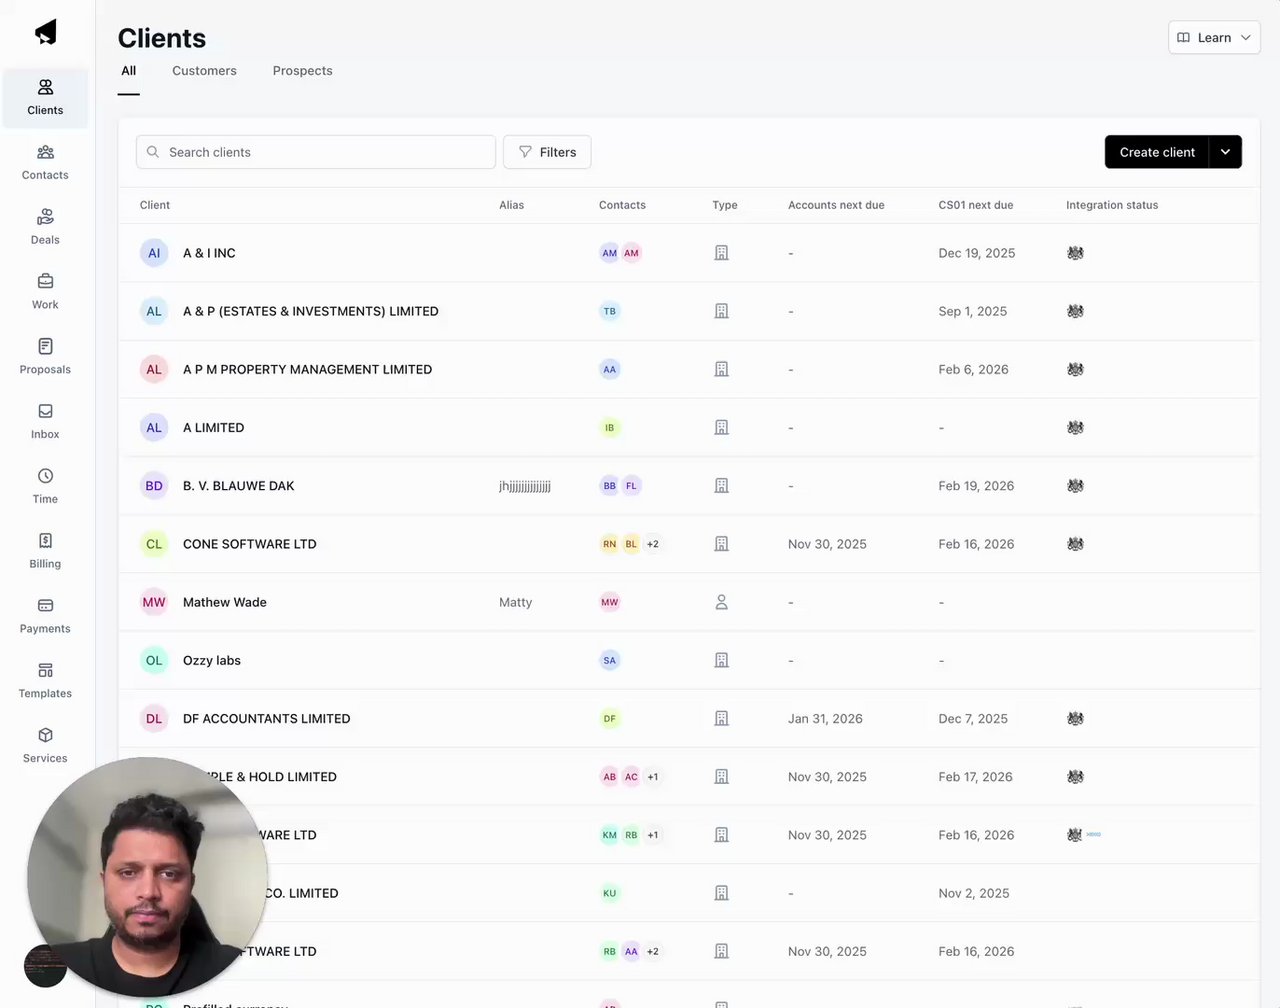Click the CL avatar for CONE SOFTWARE LTD

(154, 544)
